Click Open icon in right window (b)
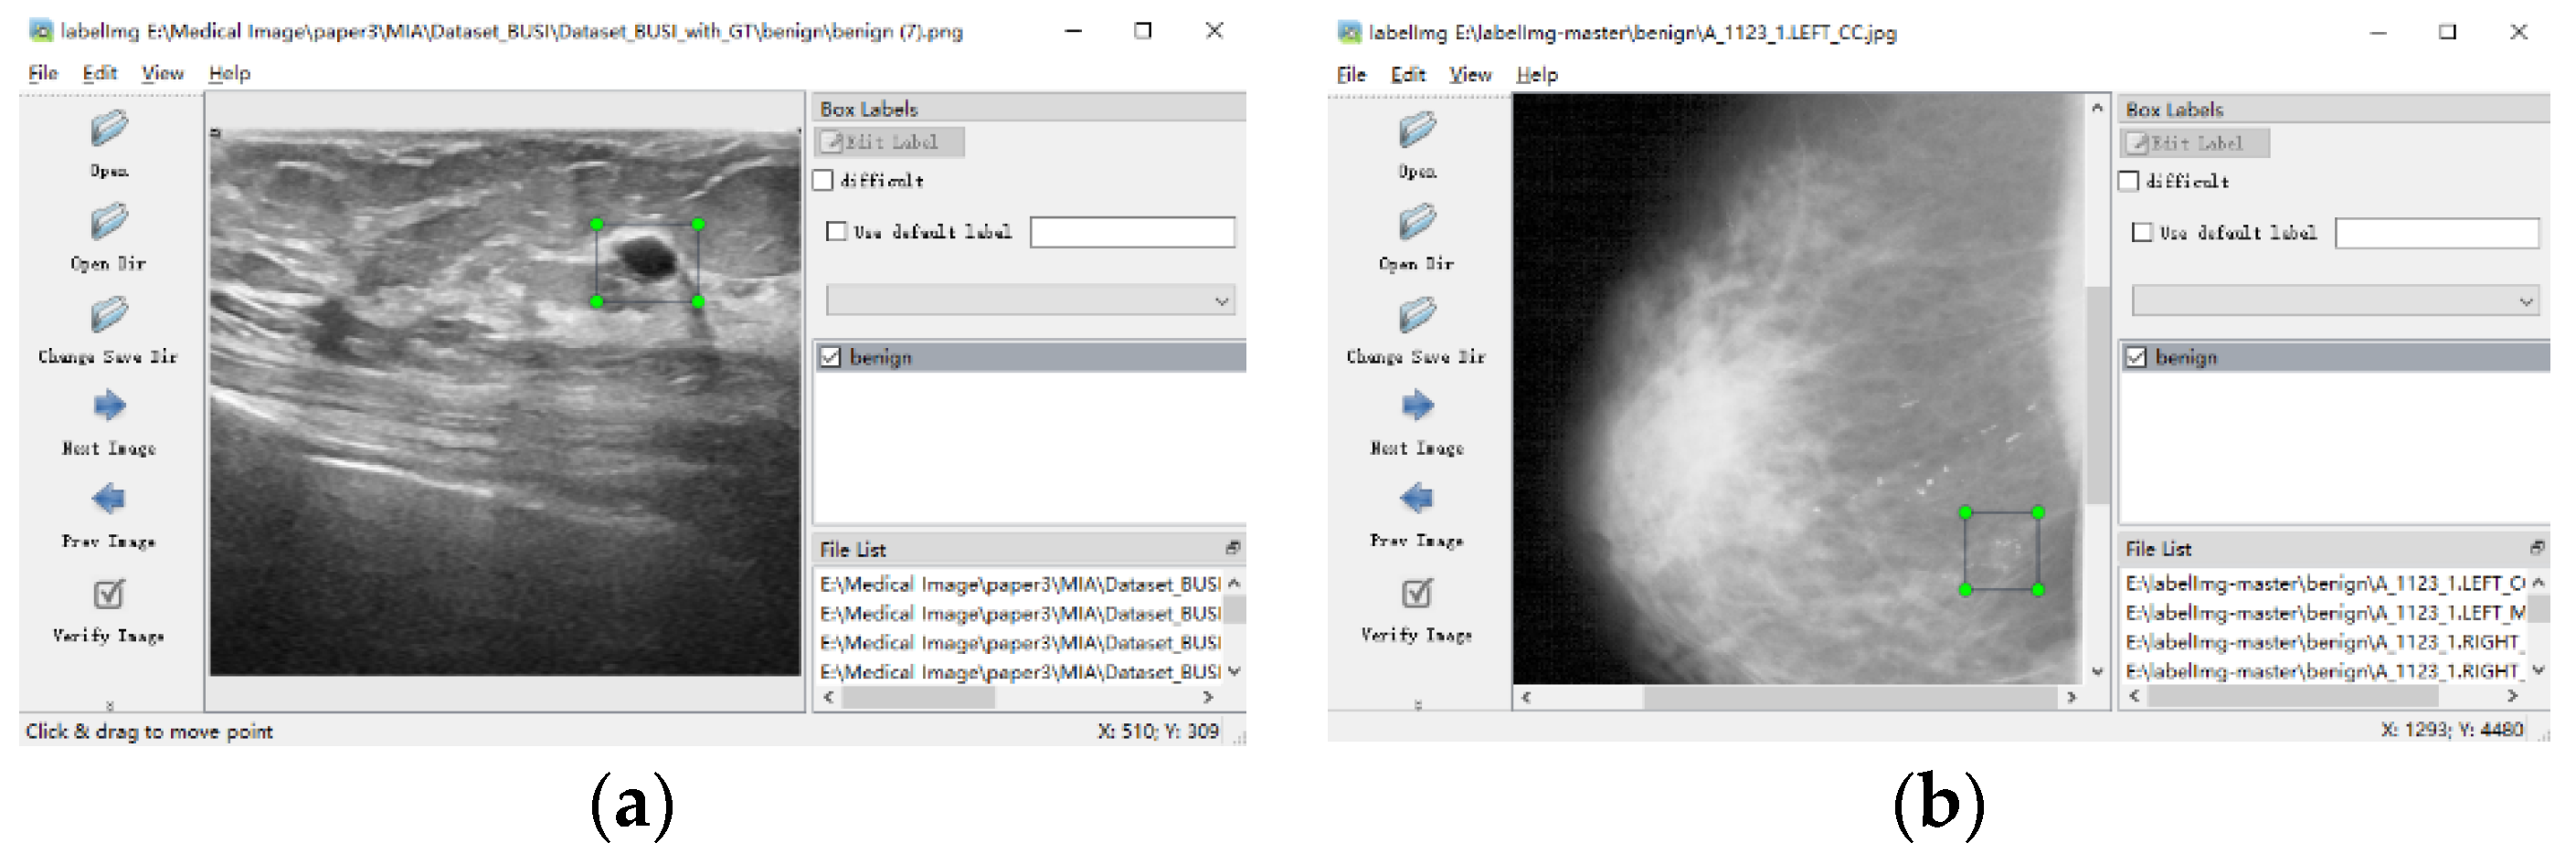This screenshot has height=864, width=2576. [x=1417, y=130]
